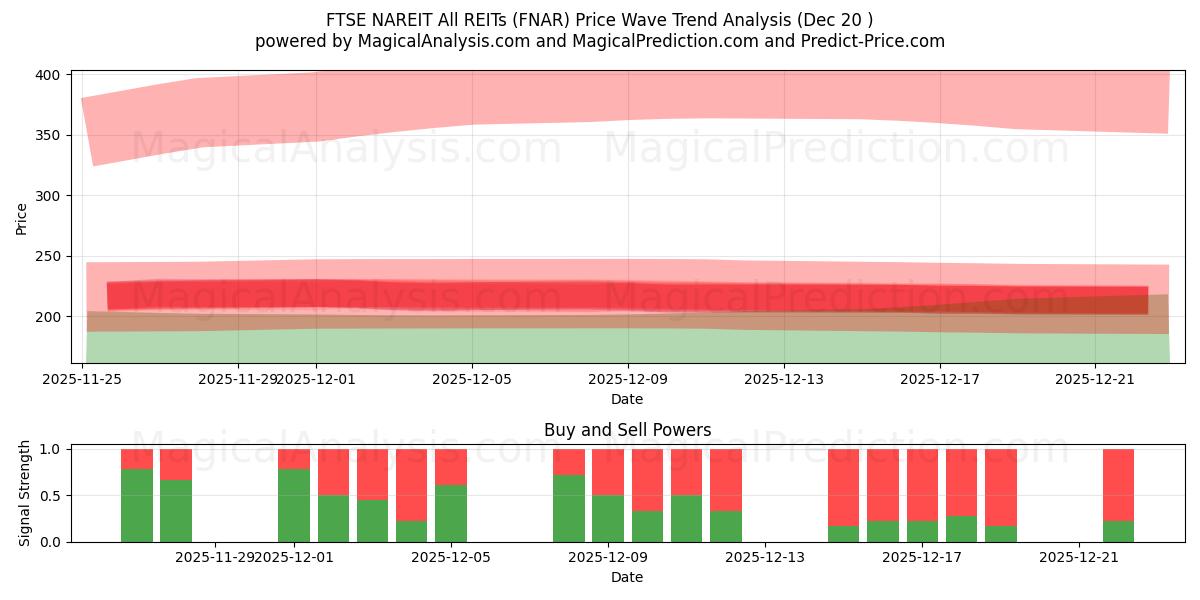The image size is (1200, 600).
Task: Select the green lower band area
Action: point(600,345)
